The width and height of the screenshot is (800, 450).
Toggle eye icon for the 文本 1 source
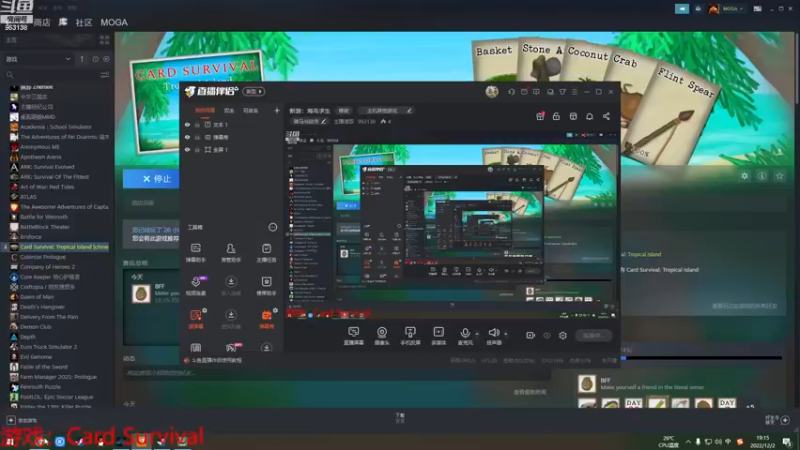point(187,124)
